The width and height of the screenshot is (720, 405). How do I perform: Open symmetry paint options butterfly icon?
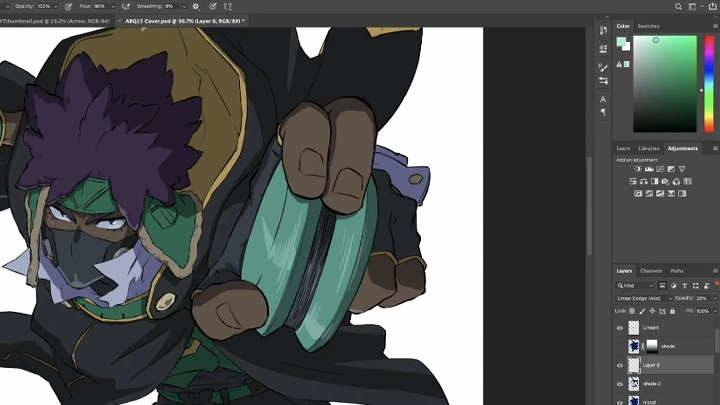pyautogui.click(x=227, y=6)
